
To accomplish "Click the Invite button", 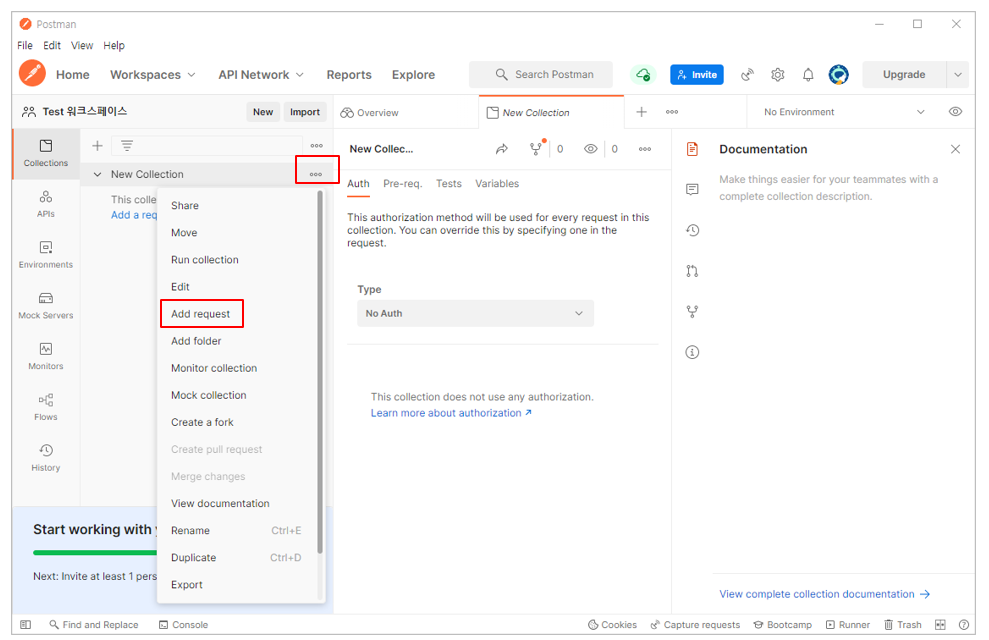I will click(697, 74).
